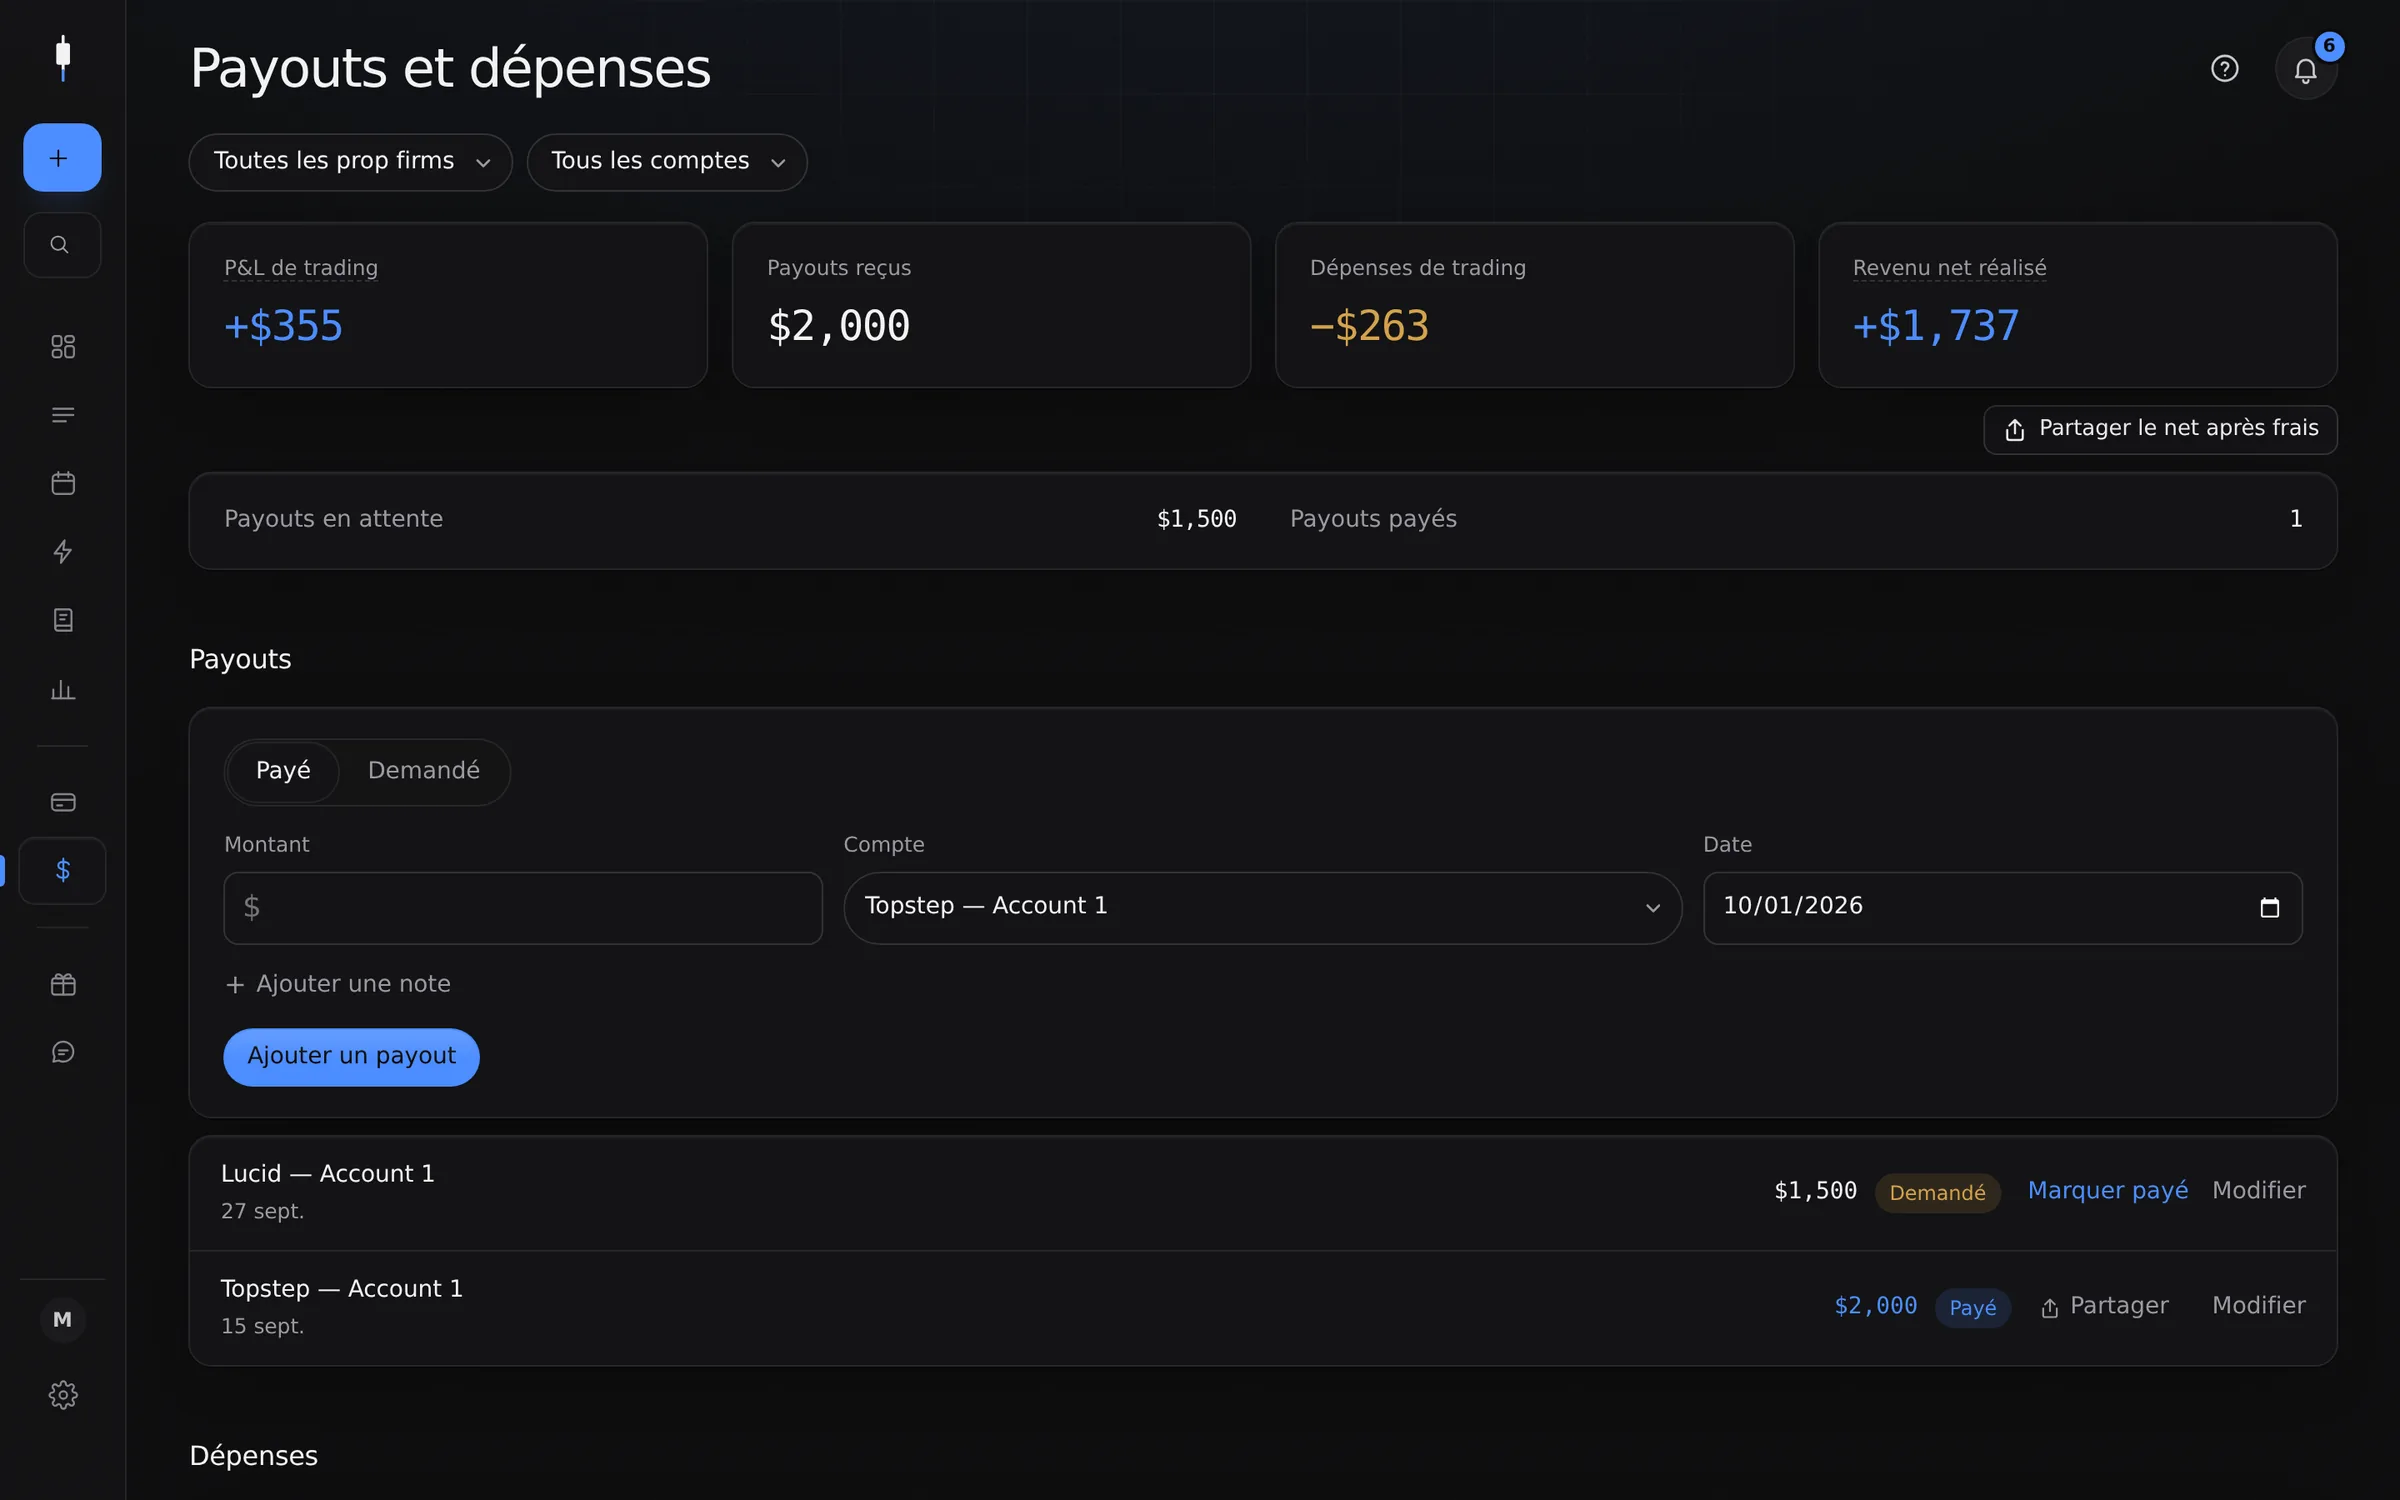Click Marquer payé on Lucid payout
The height and width of the screenshot is (1500, 2400).
(2108, 1191)
